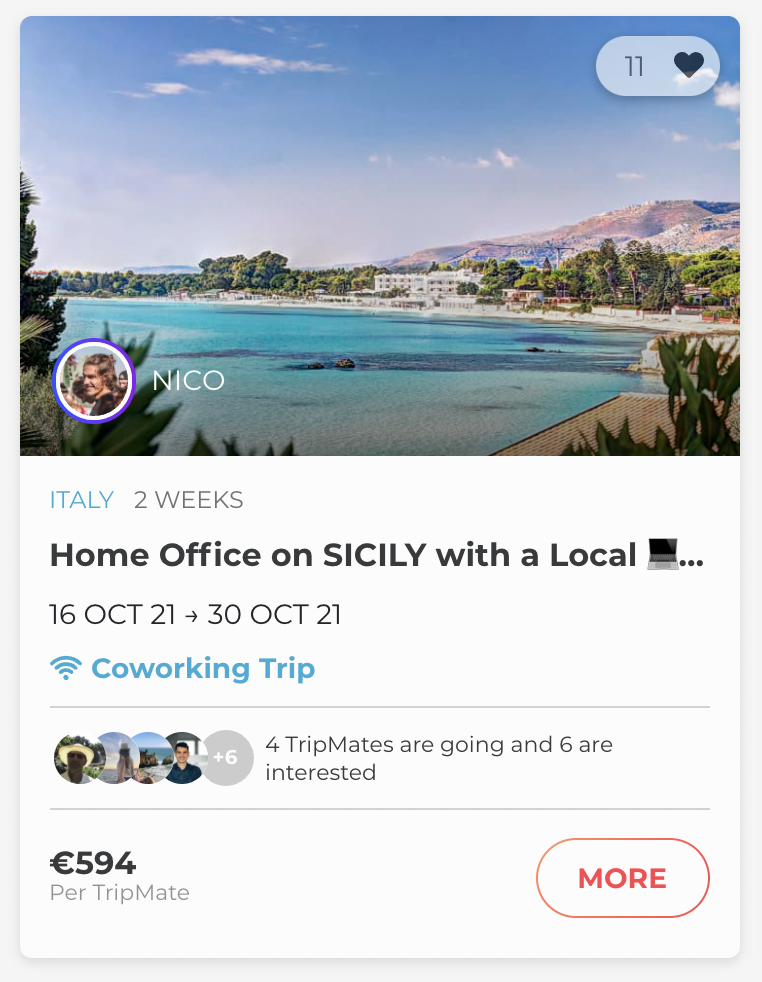Click the NICO organizer name

click(x=188, y=381)
